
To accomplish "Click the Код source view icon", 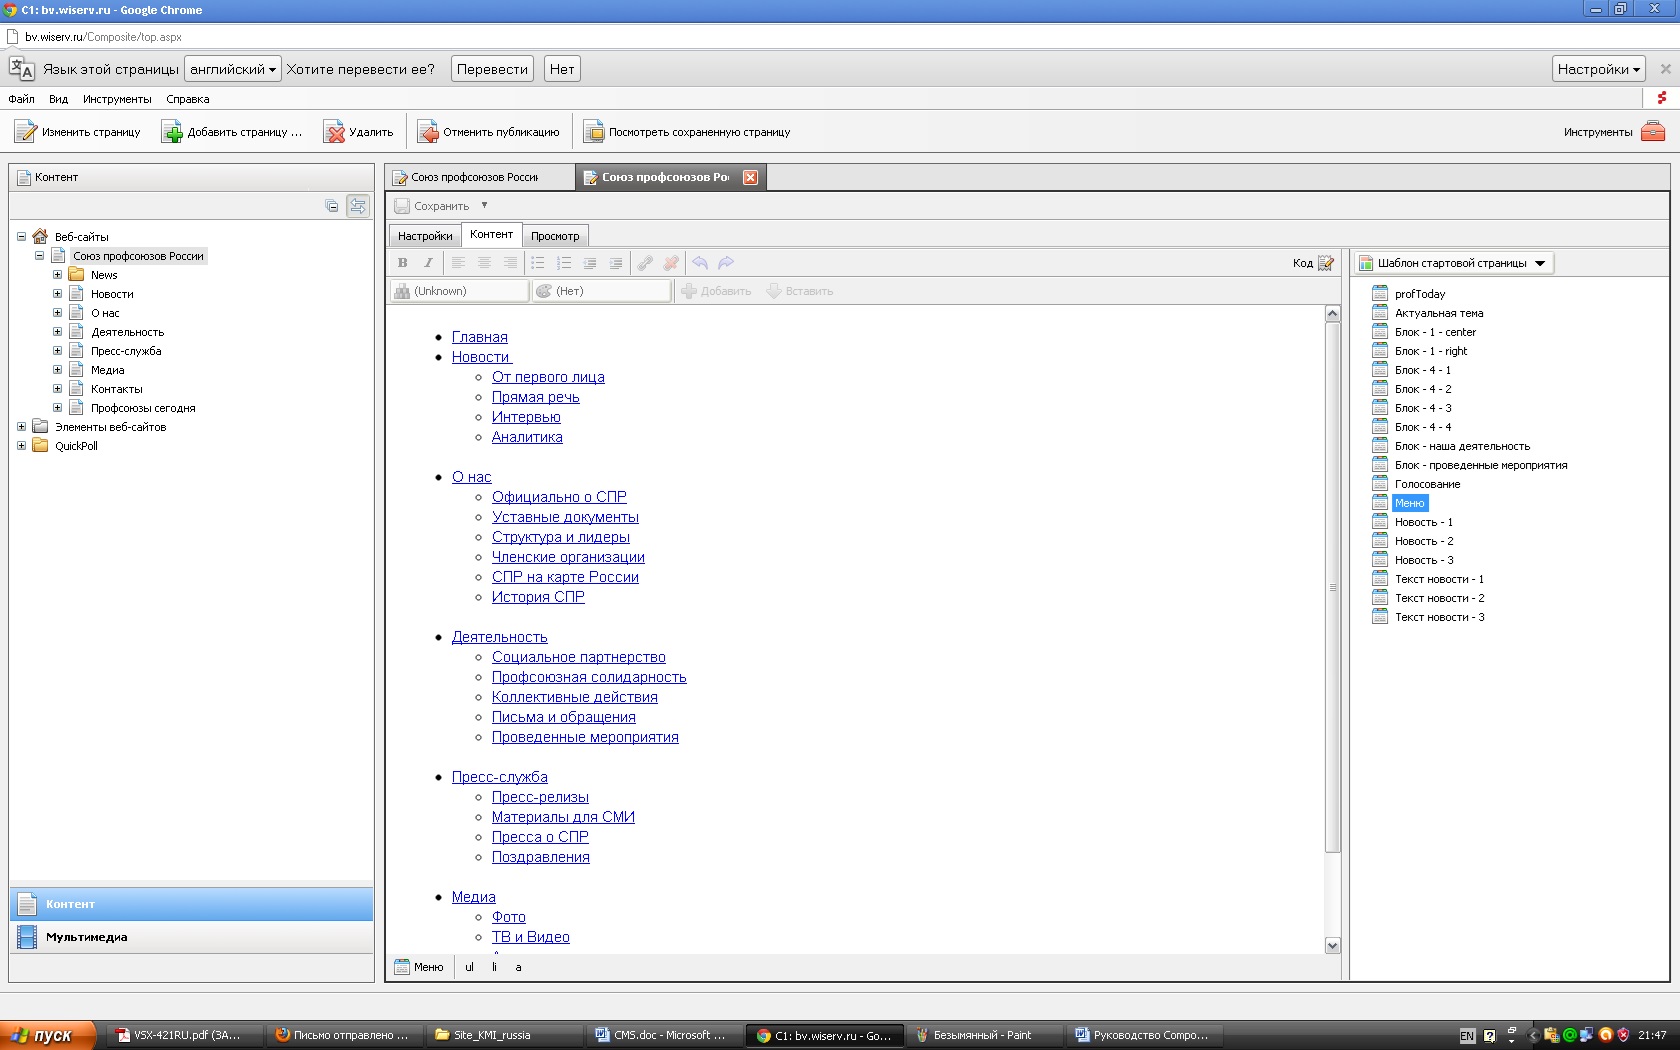I will (1325, 263).
